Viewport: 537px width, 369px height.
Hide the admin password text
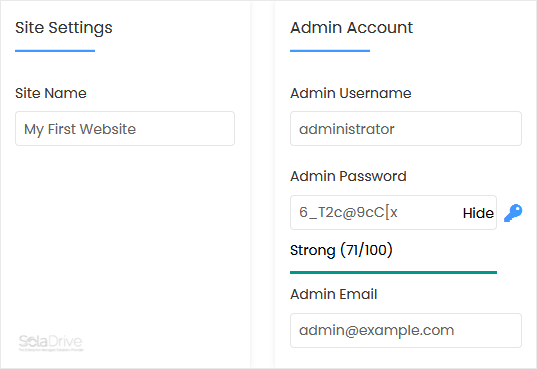pyautogui.click(x=478, y=213)
